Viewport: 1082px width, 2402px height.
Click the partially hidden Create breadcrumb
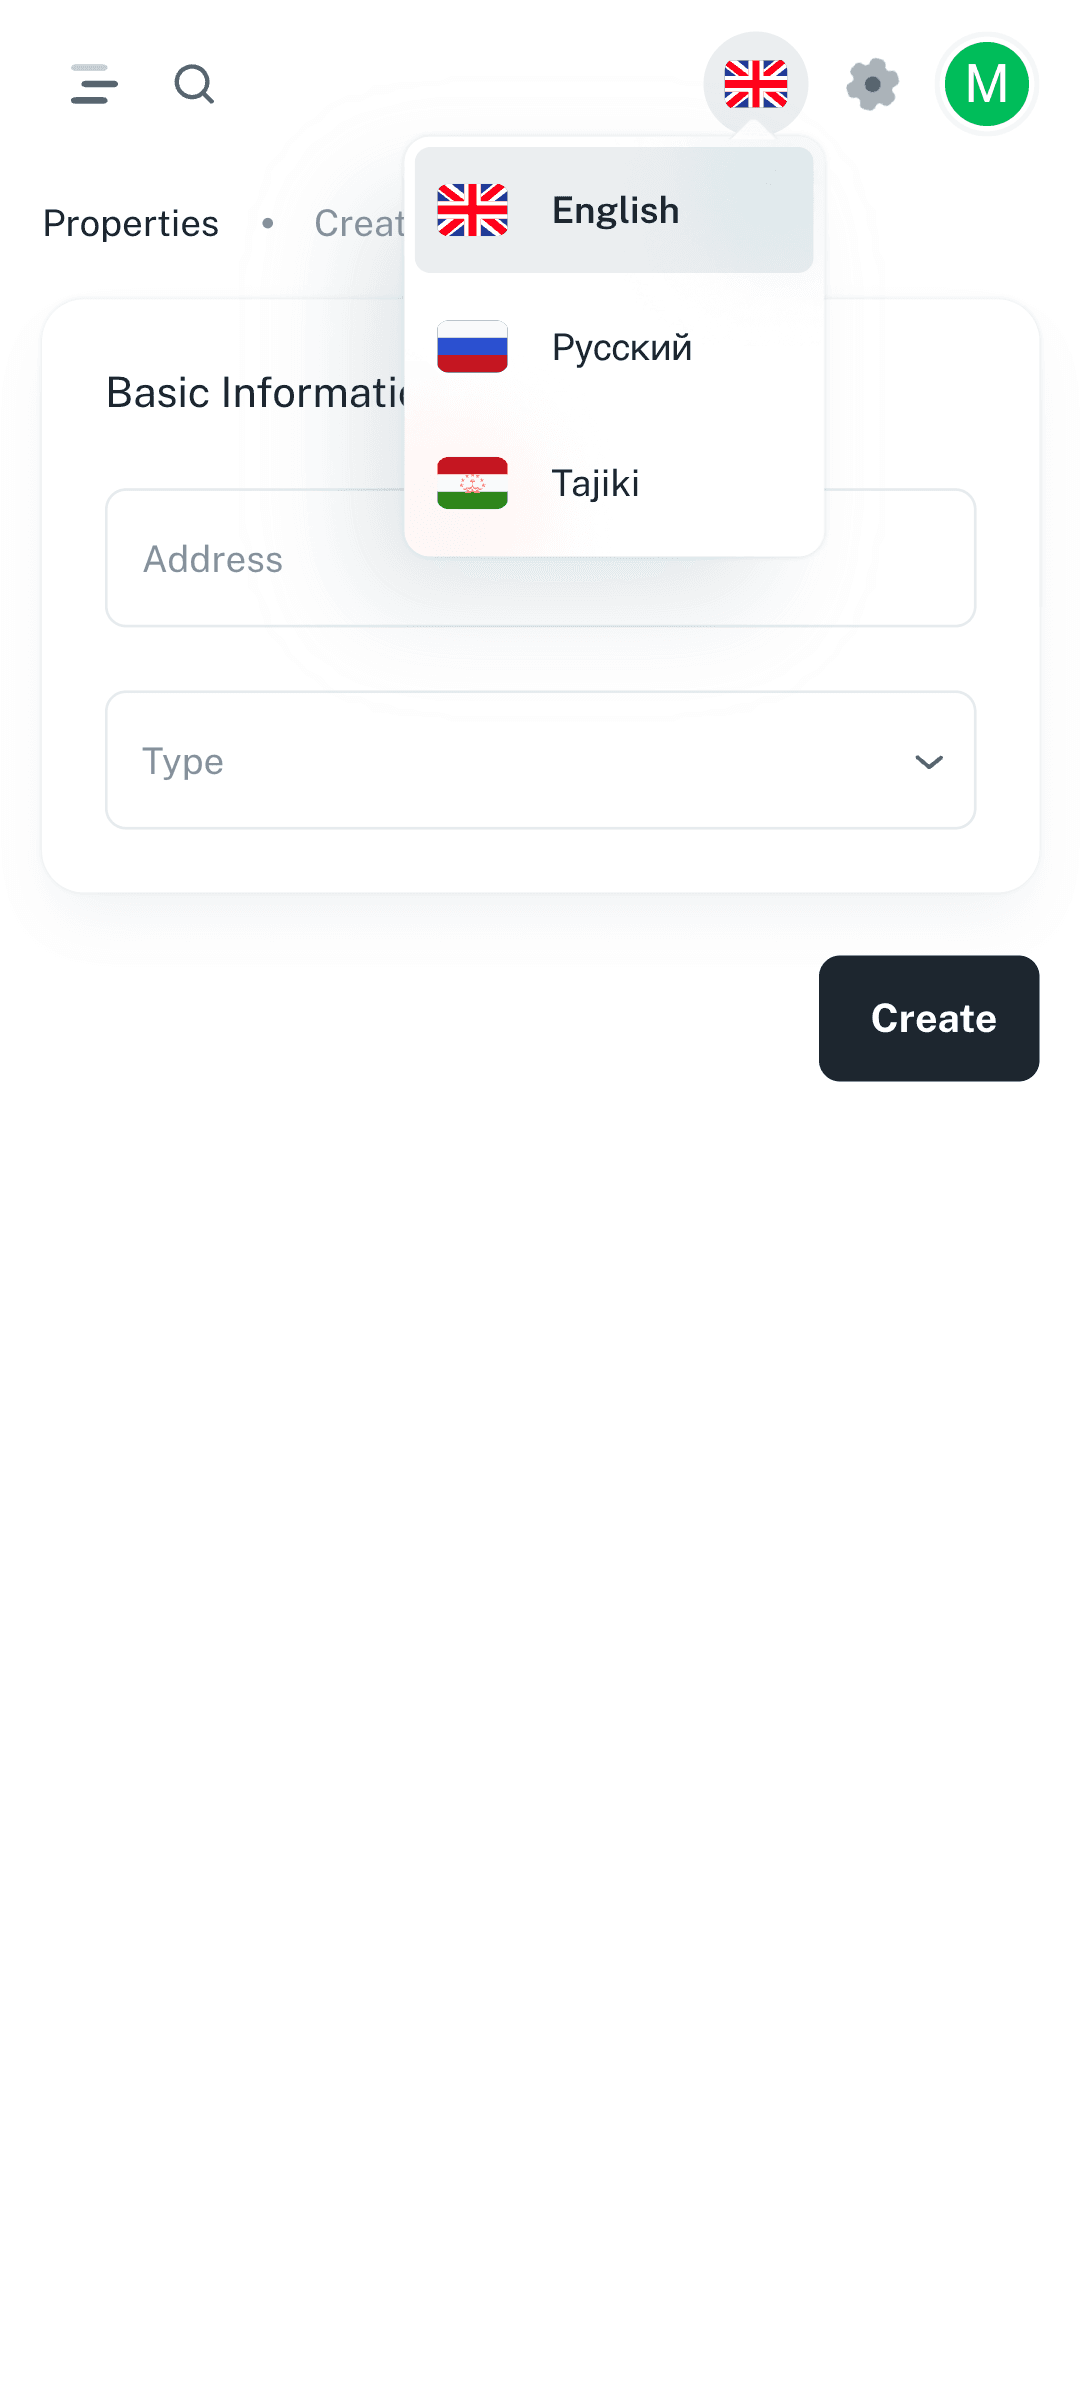pyautogui.click(x=359, y=224)
